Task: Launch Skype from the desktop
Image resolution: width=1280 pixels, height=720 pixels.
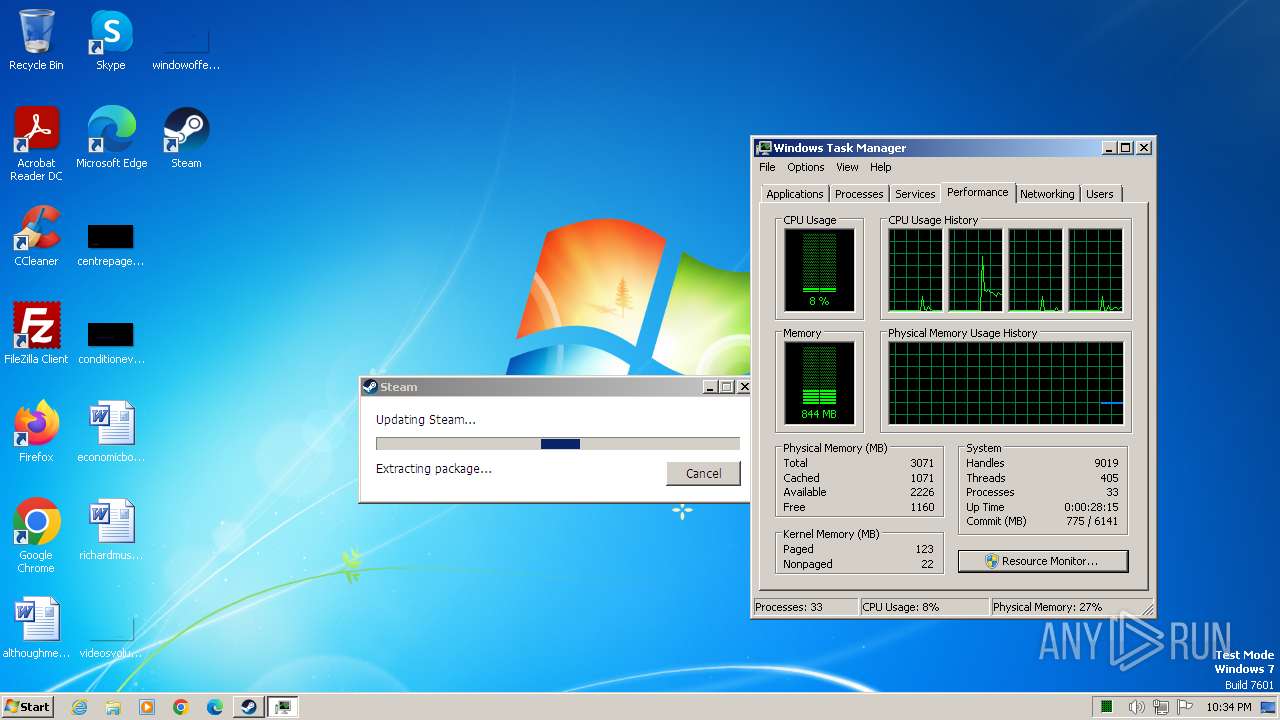Action: click(x=110, y=40)
